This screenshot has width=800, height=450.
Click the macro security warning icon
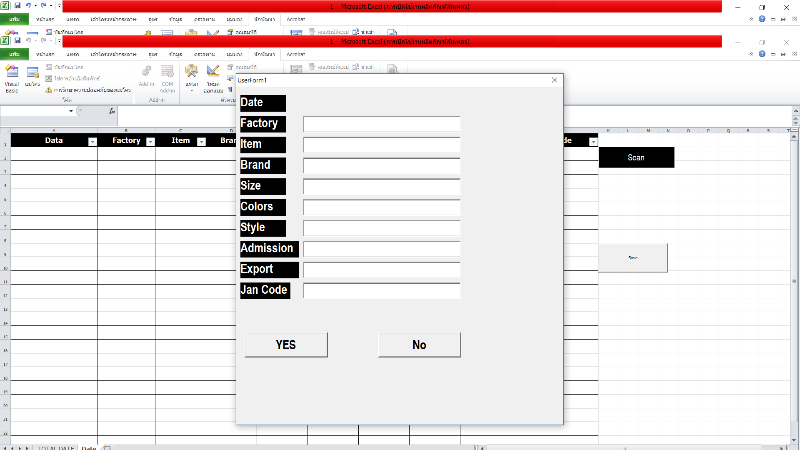pos(47,89)
